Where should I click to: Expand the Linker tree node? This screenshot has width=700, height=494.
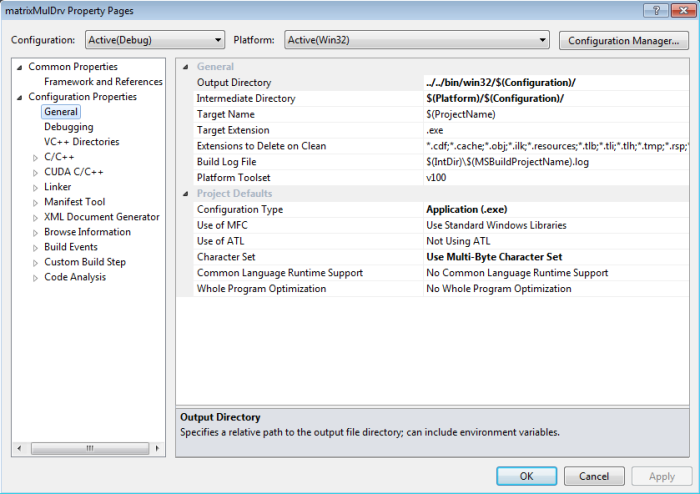tap(36, 187)
